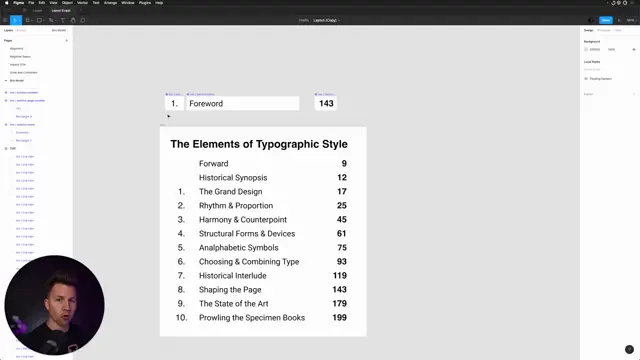
Task: Click 'Harmony & Counterpoint' entry
Action: [243, 220]
